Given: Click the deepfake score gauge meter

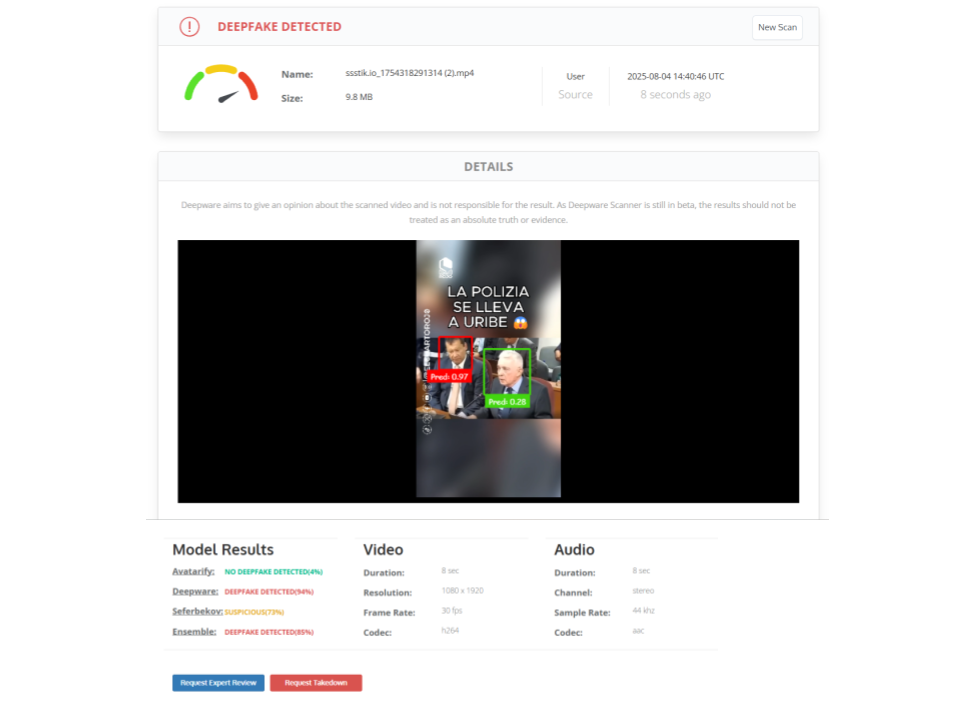Looking at the screenshot, I should point(221,84).
